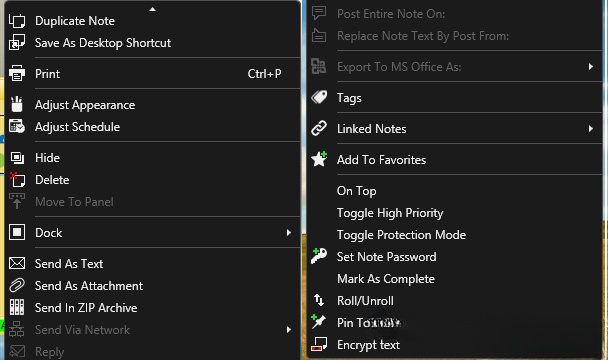608x360 pixels.
Task: Click the Adjust Appearance brush cup icon
Action: (x=17, y=105)
